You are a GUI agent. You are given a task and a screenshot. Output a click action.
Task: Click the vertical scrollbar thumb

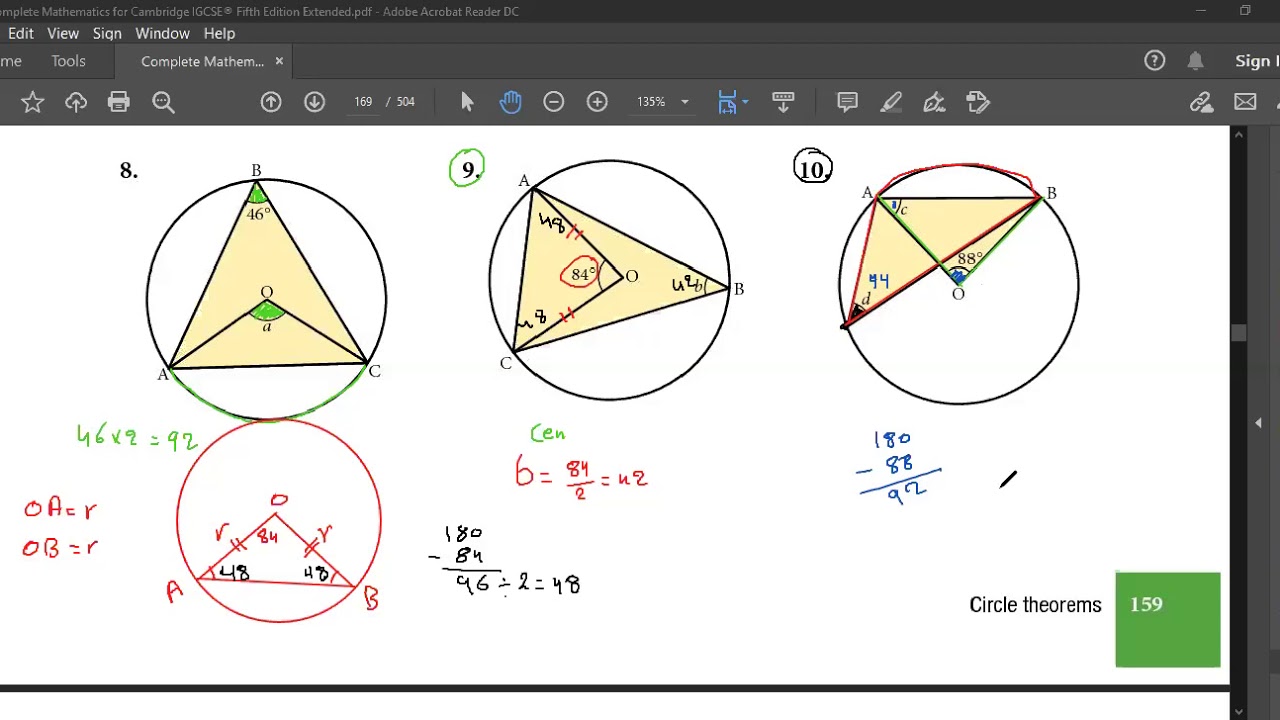point(1239,333)
